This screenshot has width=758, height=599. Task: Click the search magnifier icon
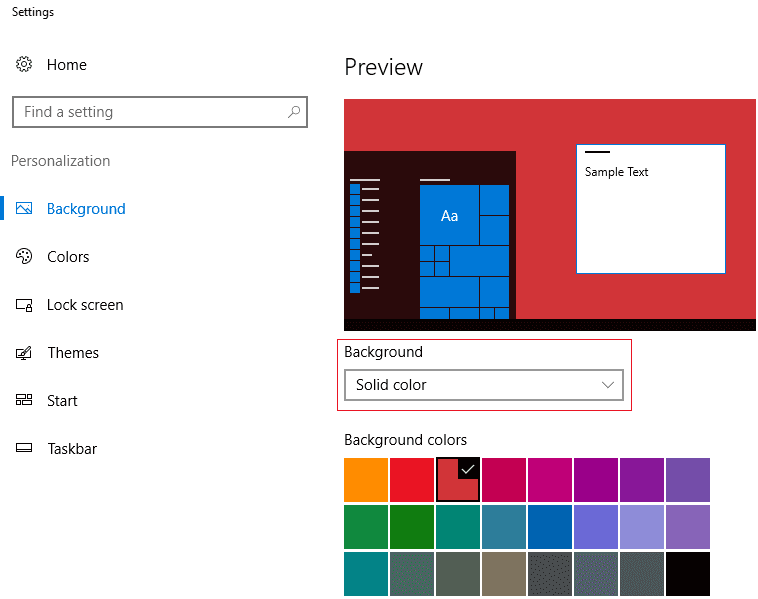tap(294, 112)
